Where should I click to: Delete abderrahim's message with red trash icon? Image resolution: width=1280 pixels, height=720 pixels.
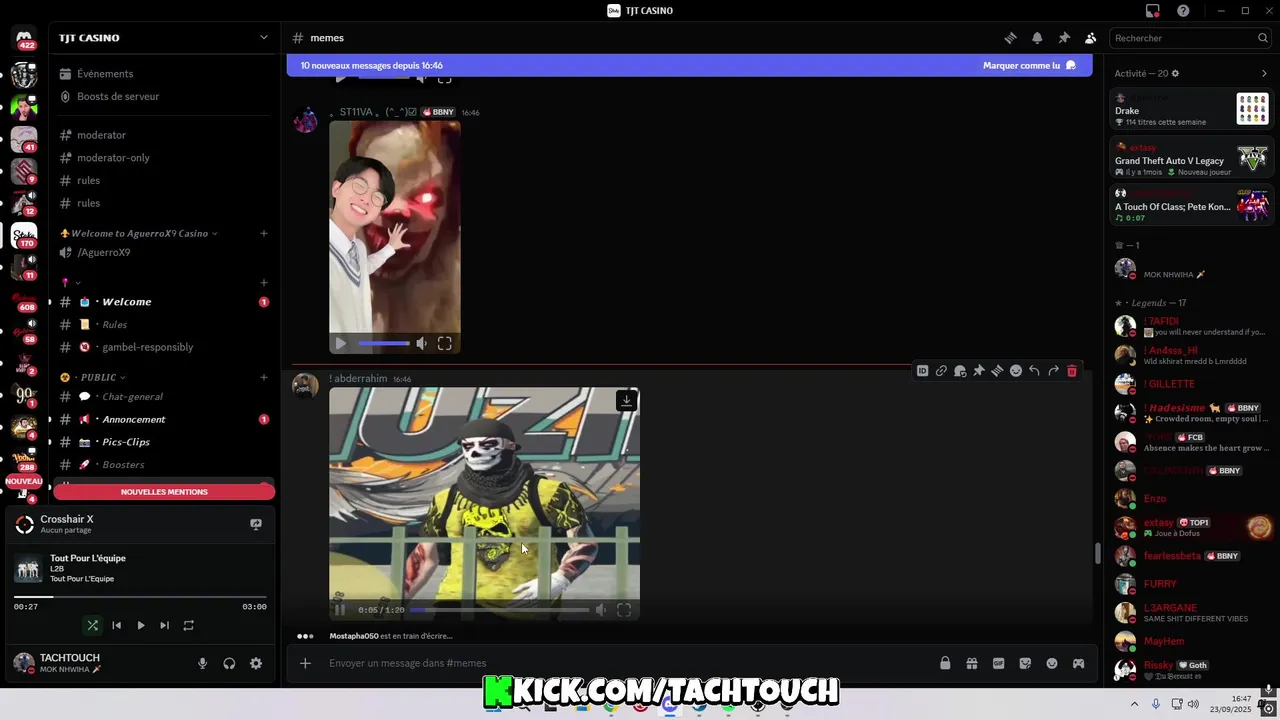click(x=1072, y=371)
